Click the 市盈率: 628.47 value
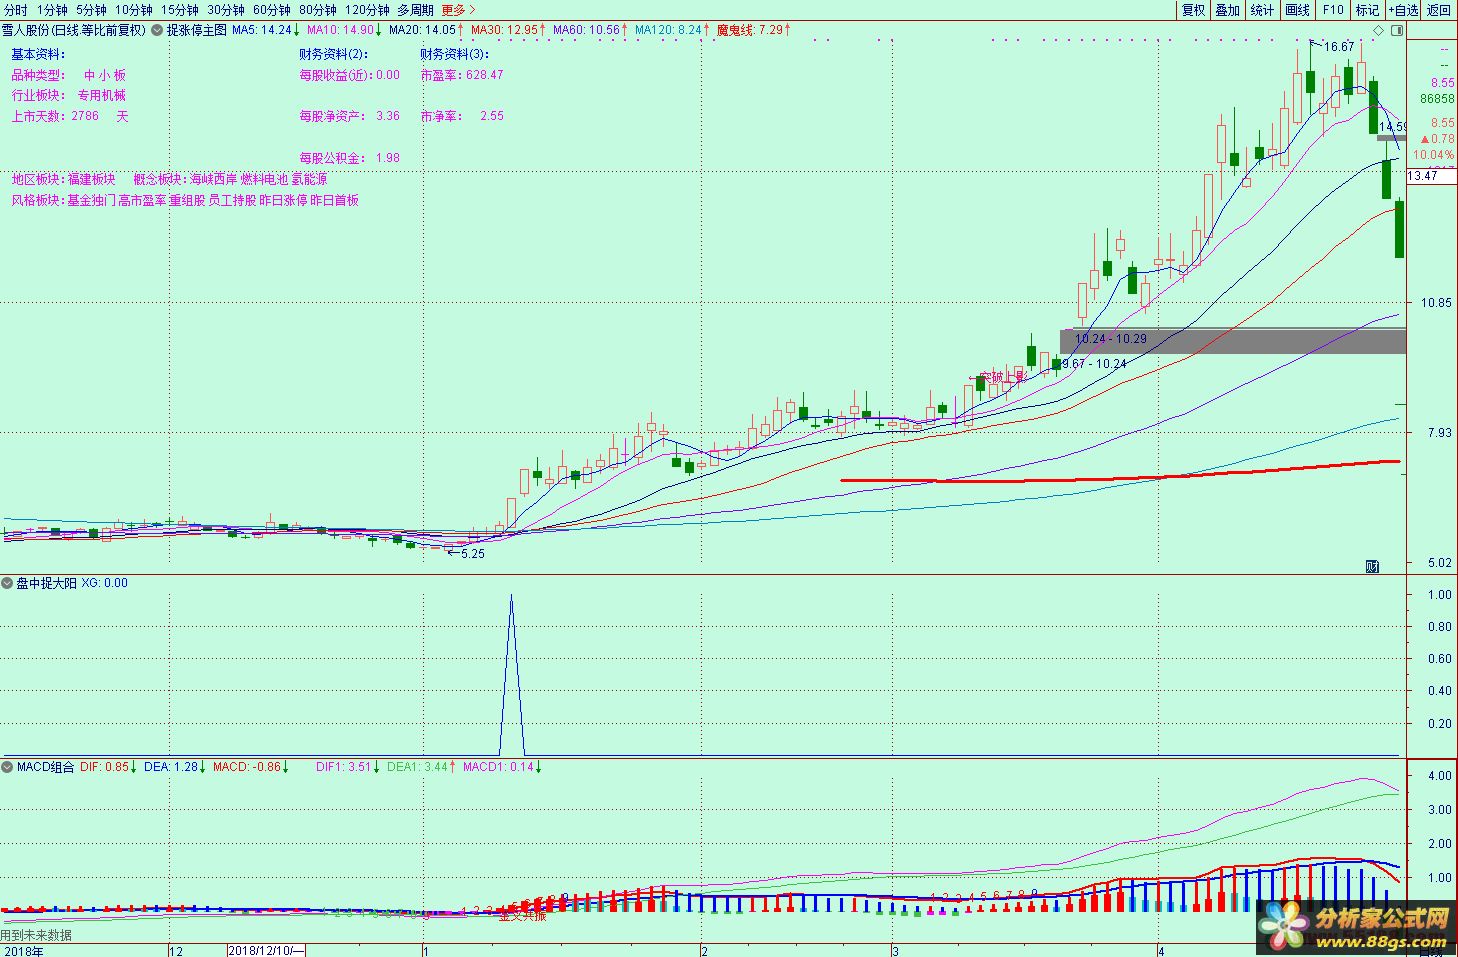The height and width of the screenshot is (957, 1458). (462, 75)
